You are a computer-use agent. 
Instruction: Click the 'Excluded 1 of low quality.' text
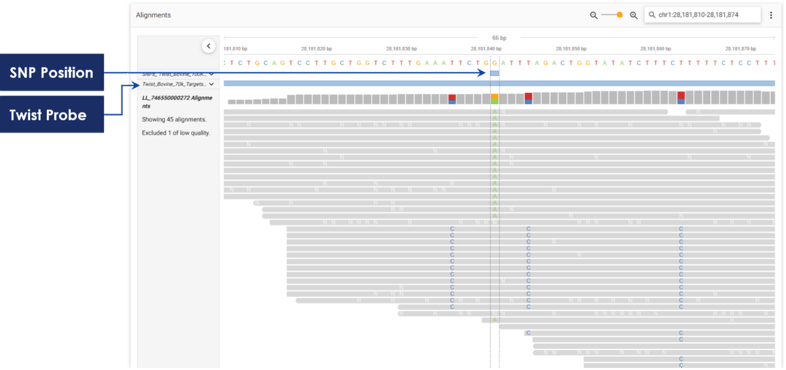point(176,133)
